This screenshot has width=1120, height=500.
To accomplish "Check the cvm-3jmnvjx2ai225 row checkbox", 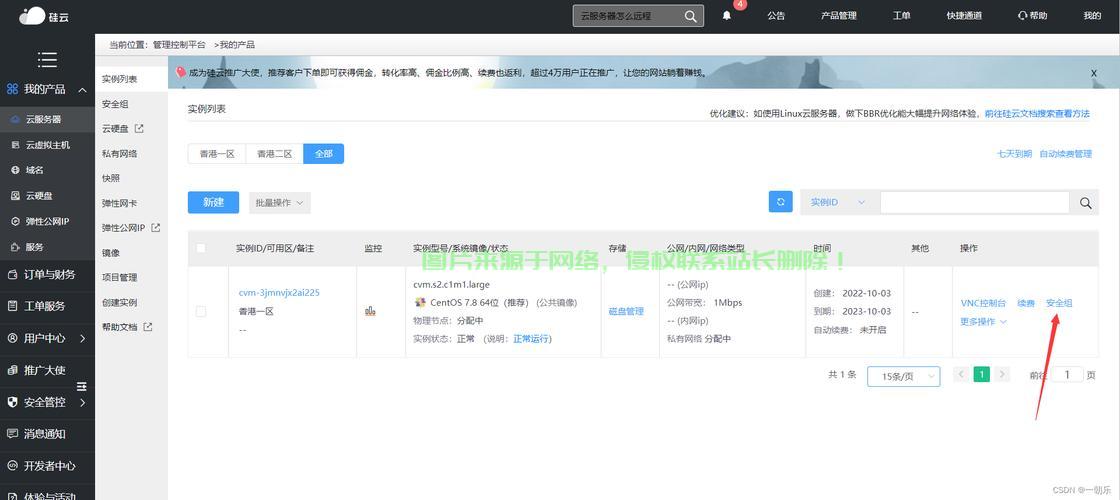I will click(x=201, y=311).
